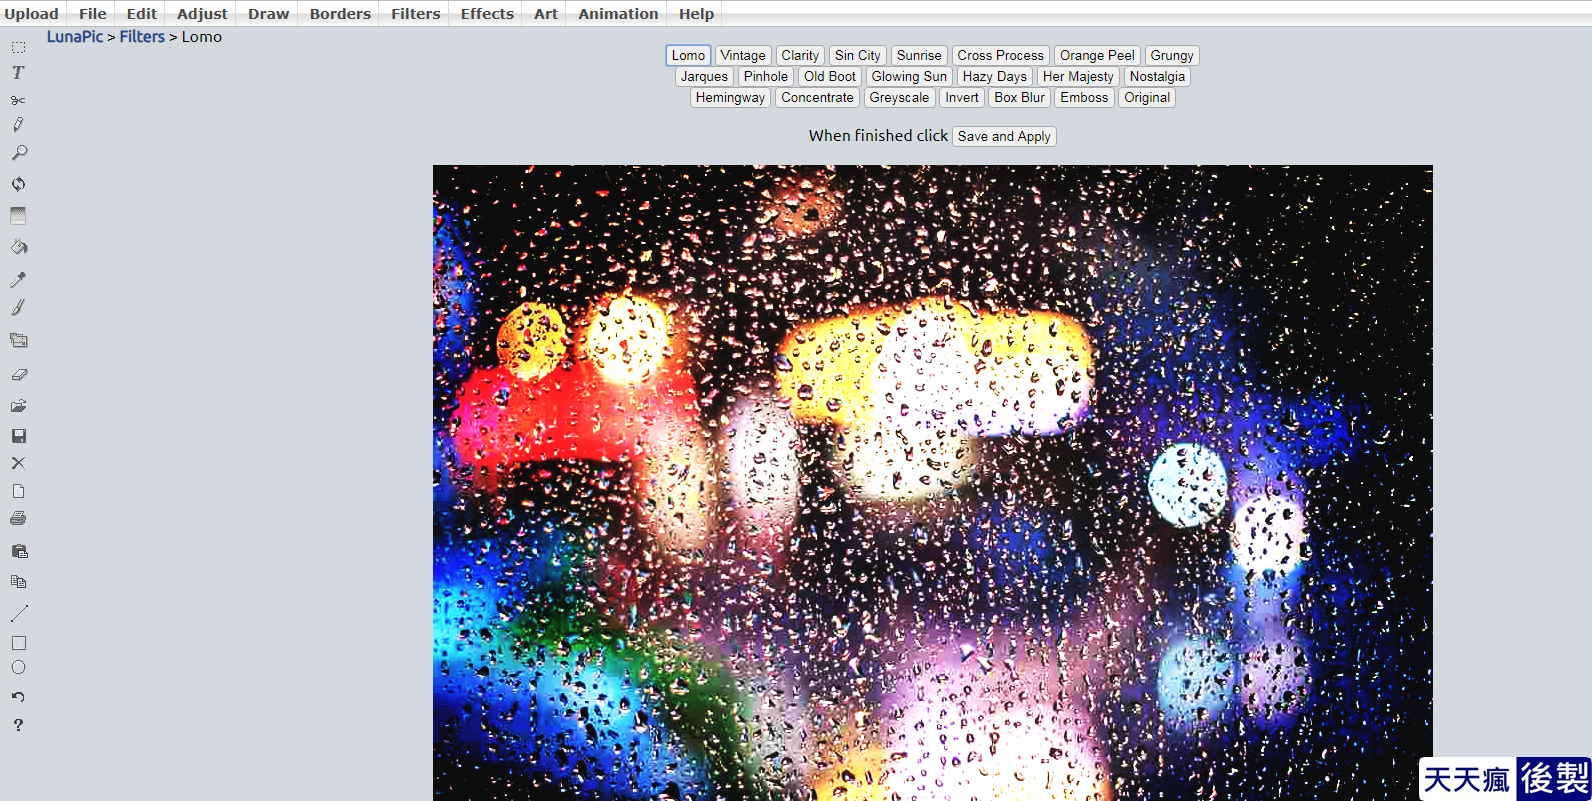This screenshot has height=801, width=1592.
Task: Click the rotate image icon
Action: point(18,184)
